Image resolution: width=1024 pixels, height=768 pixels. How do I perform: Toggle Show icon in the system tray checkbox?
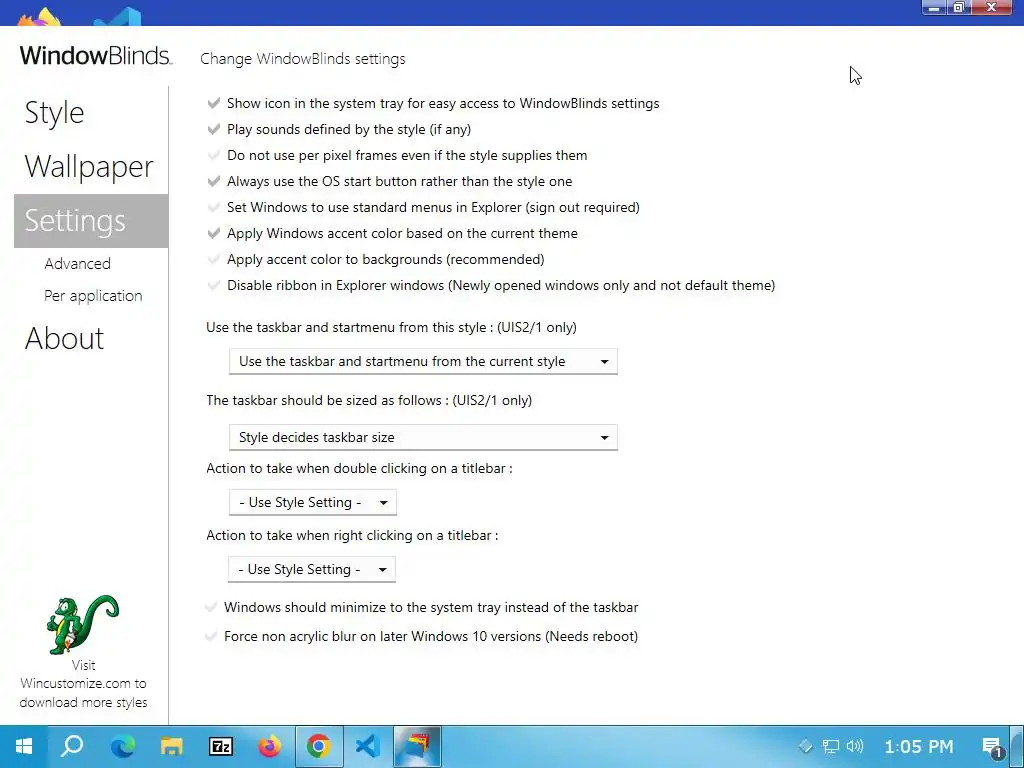coord(214,103)
